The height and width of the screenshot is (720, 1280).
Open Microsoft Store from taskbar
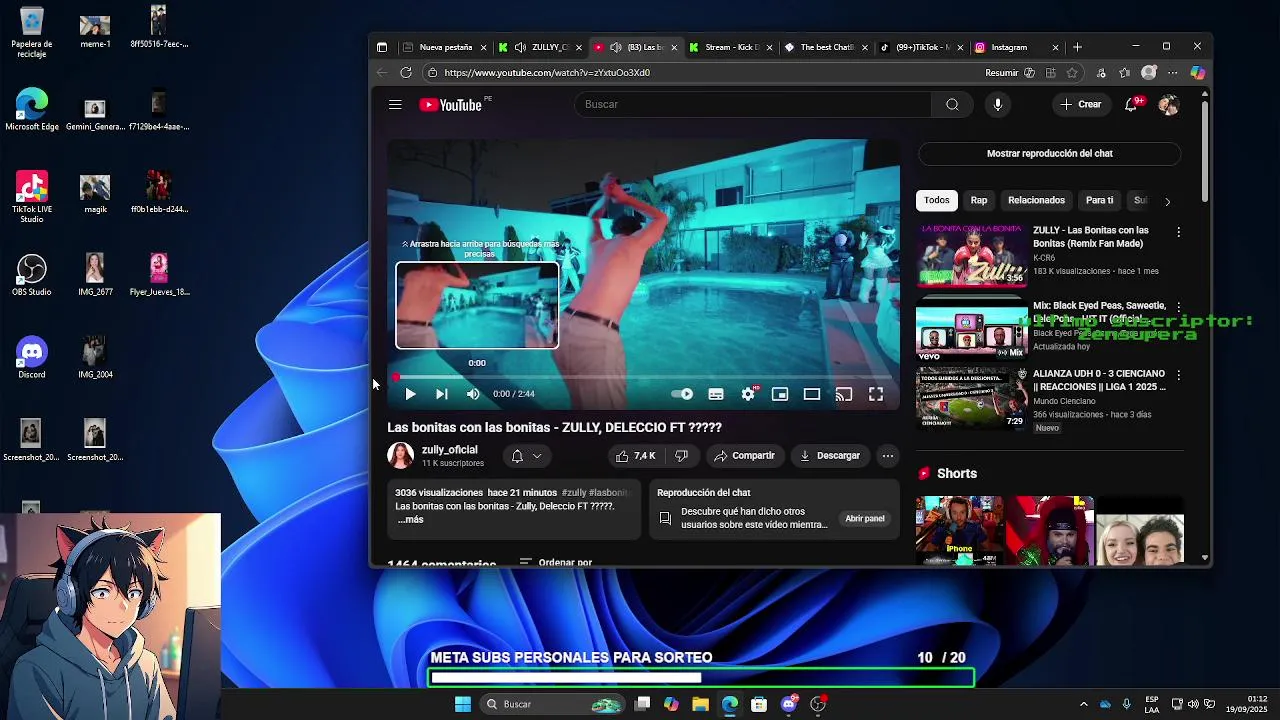pos(759,704)
